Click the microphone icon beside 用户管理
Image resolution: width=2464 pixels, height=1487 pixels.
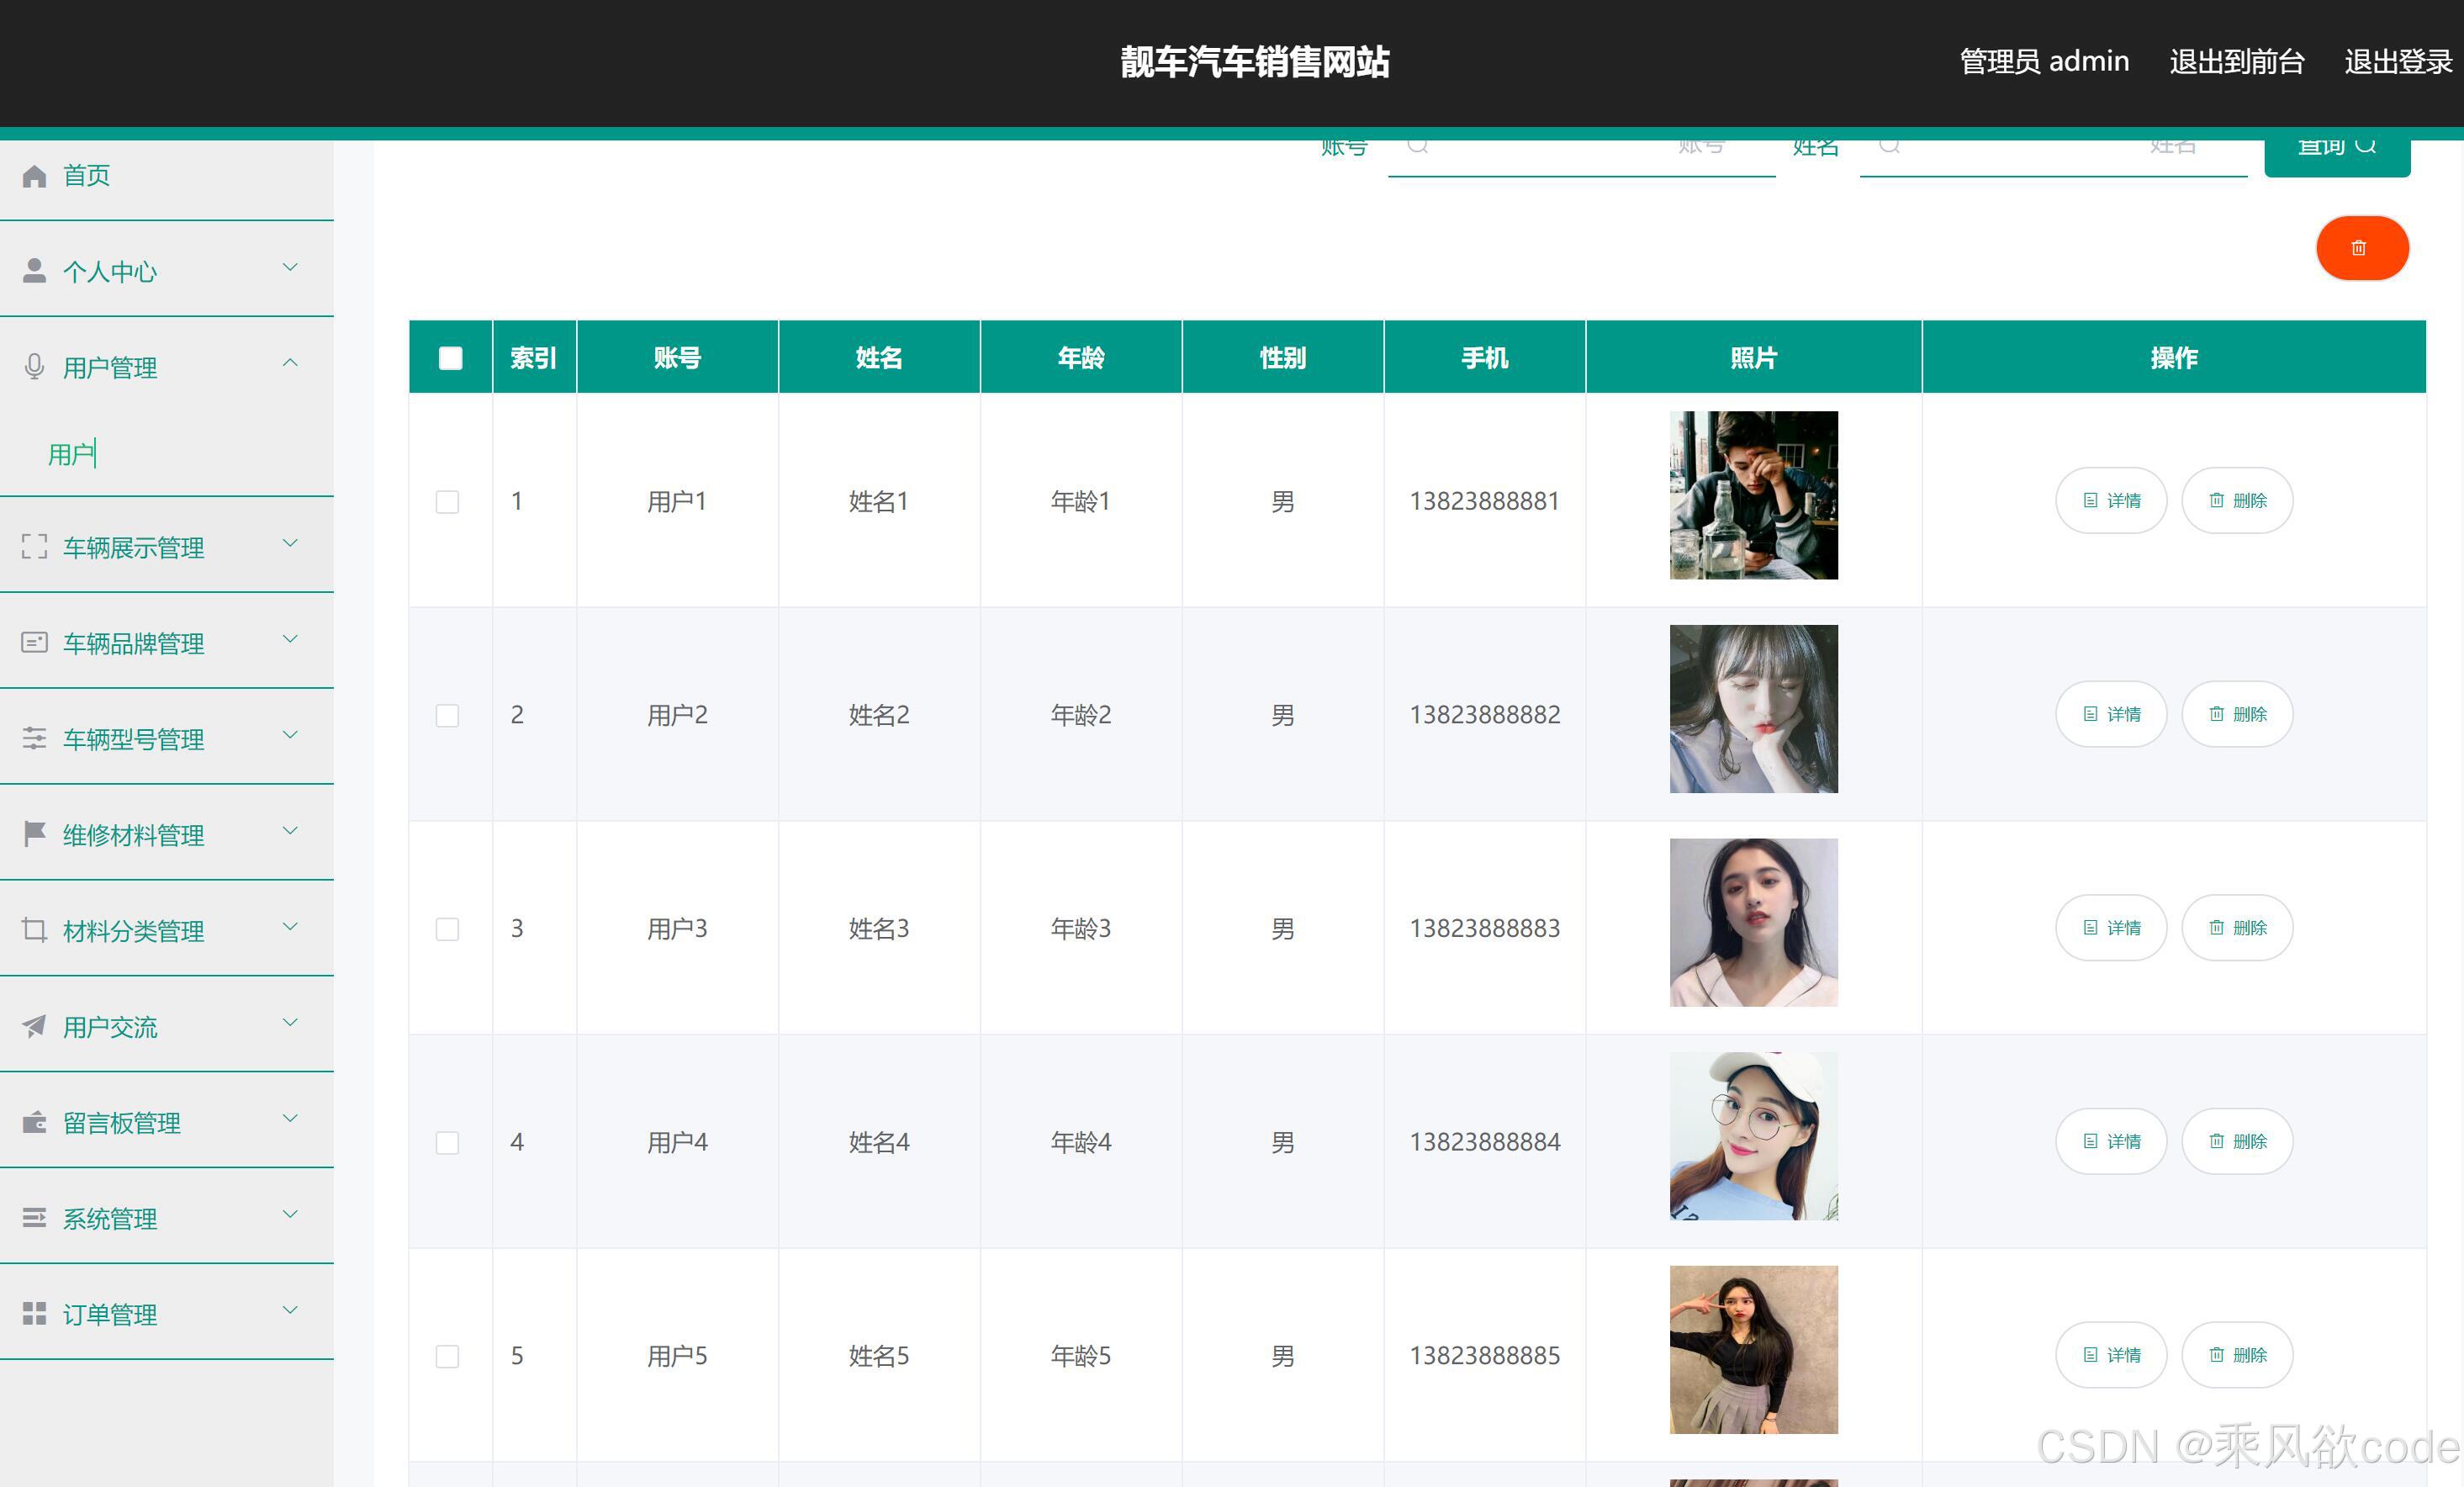point(34,367)
